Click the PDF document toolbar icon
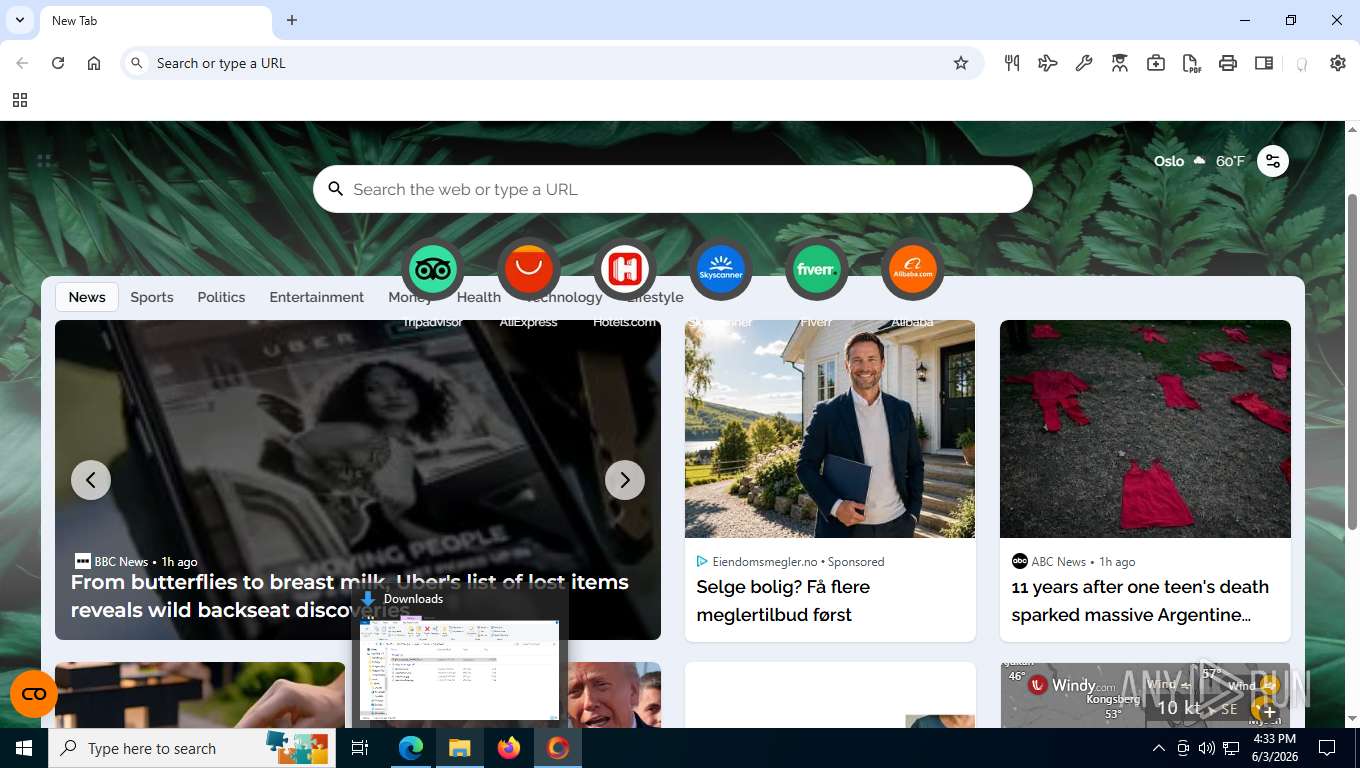 point(1192,63)
